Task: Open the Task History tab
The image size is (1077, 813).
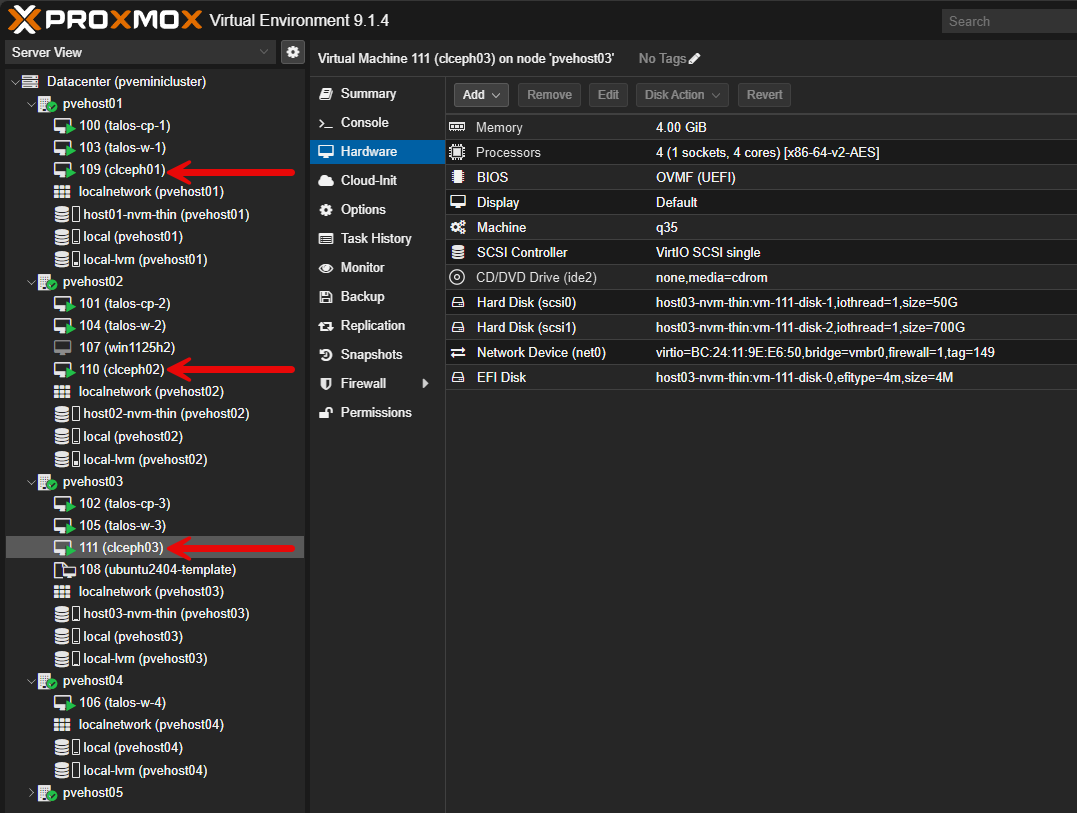Action: point(377,238)
